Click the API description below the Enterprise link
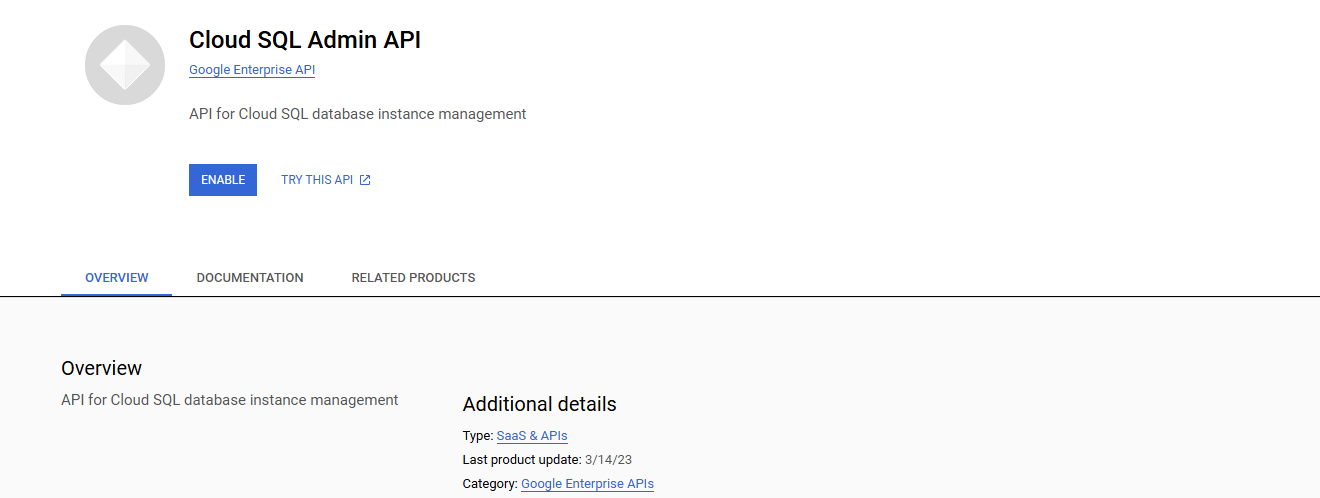The width and height of the screenshot is (1320, 498). point(357,114)
